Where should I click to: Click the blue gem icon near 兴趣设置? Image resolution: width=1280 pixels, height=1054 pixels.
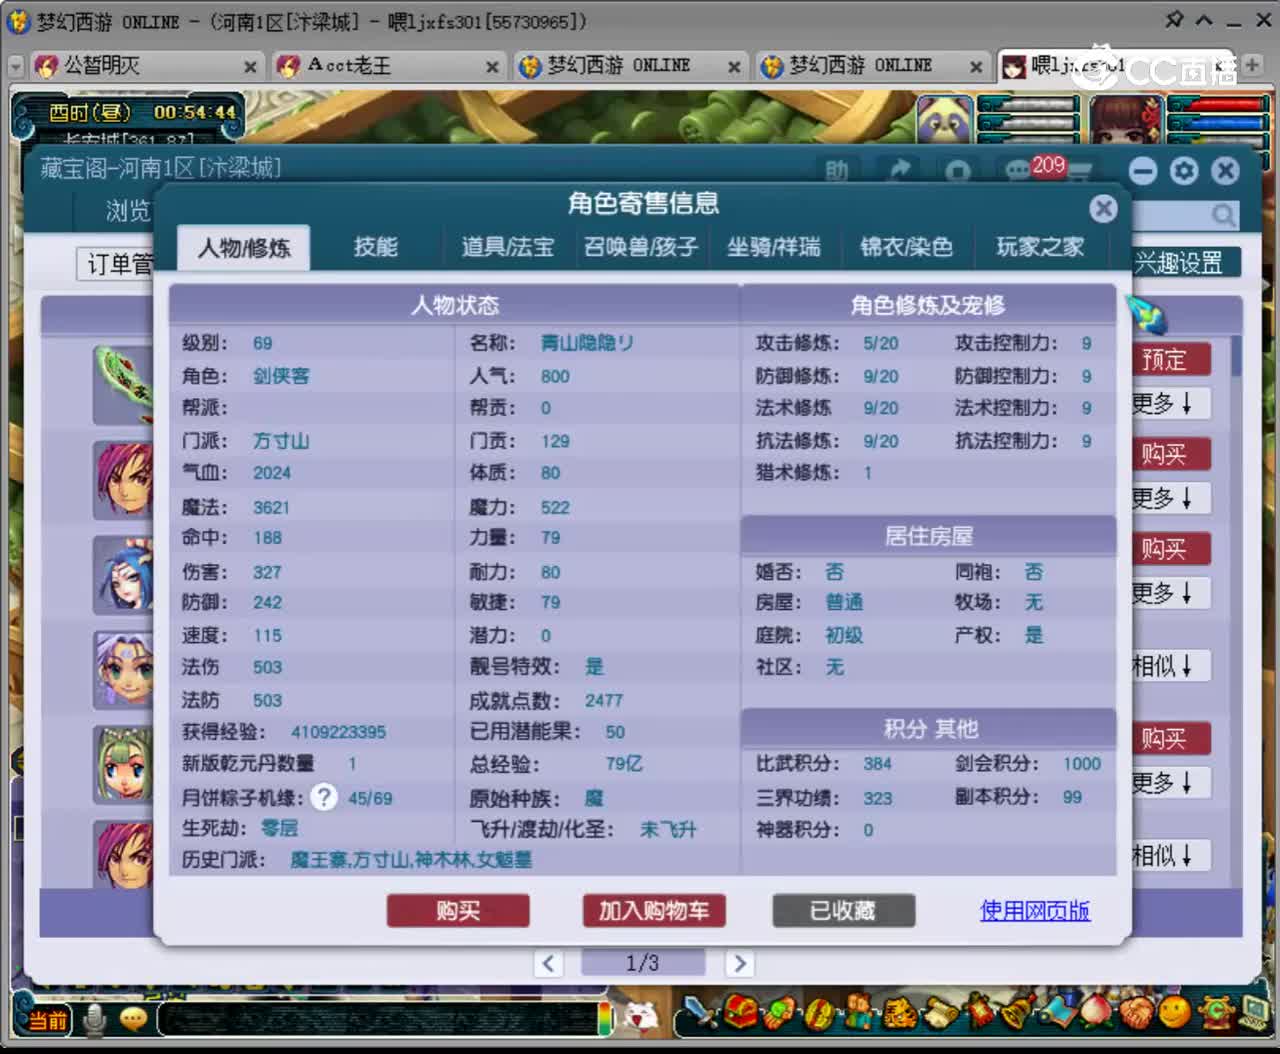(x=1148, y=313)
